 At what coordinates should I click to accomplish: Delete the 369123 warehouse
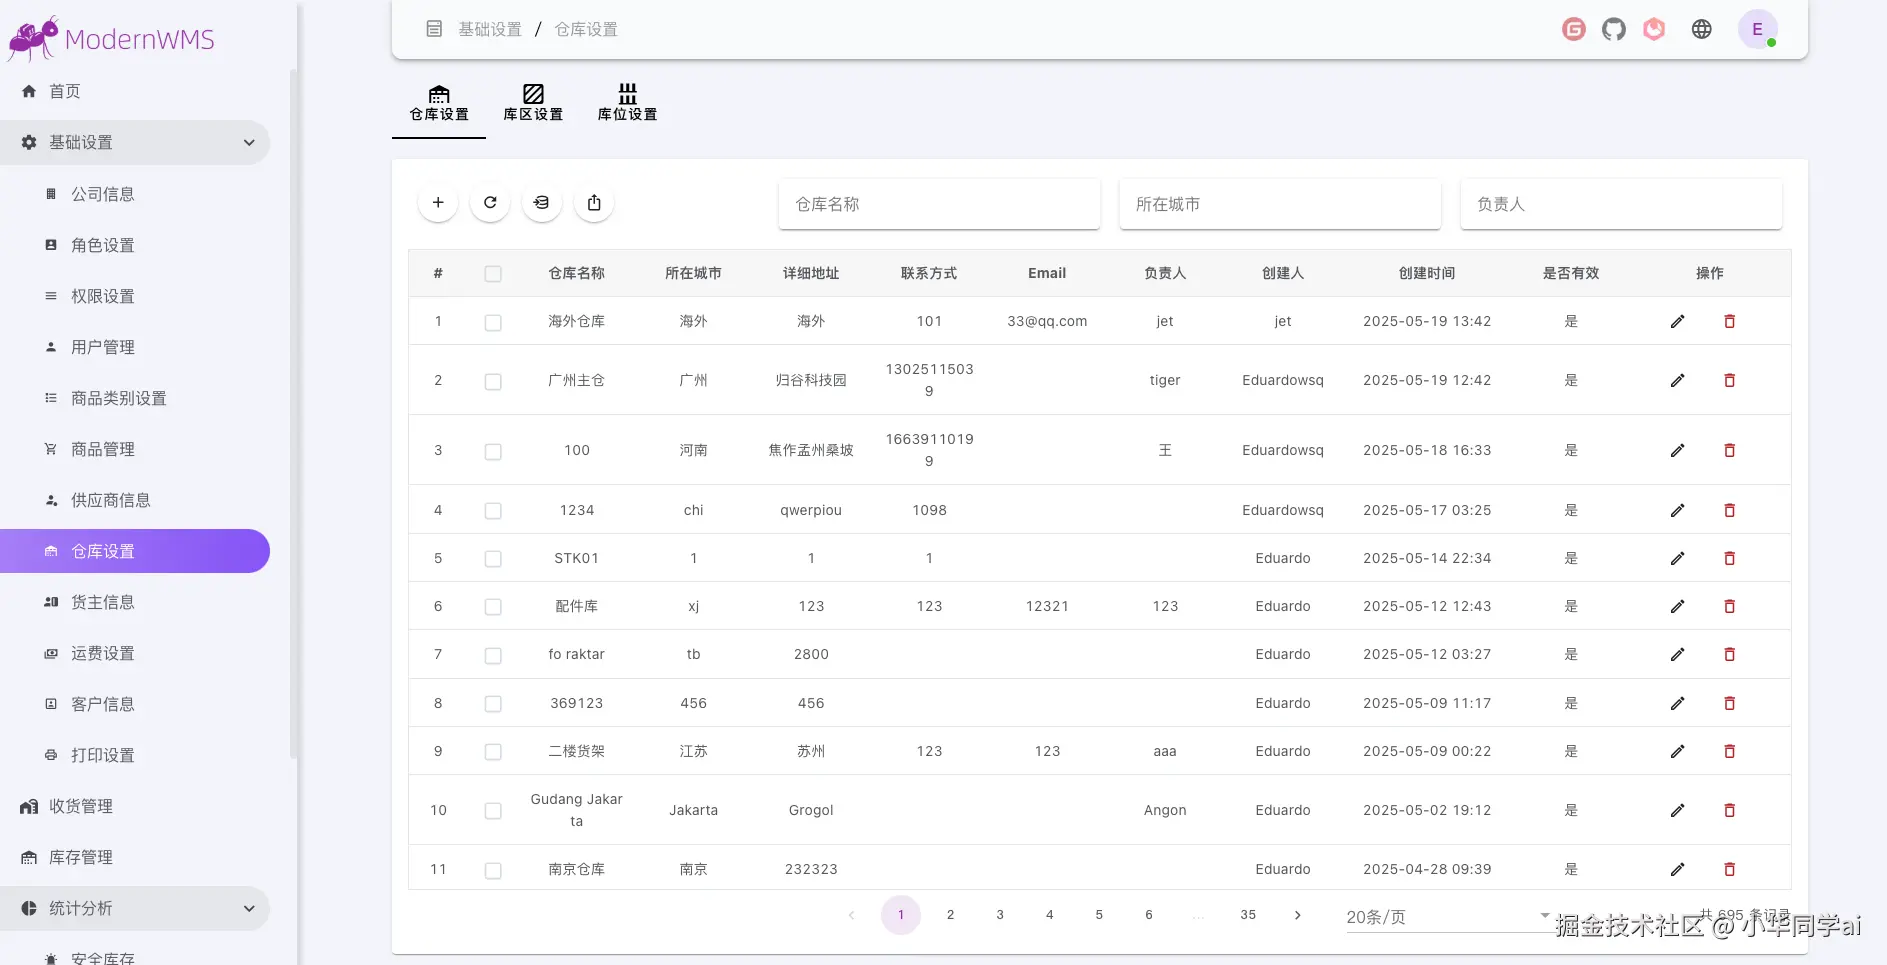coord(1730,704)
